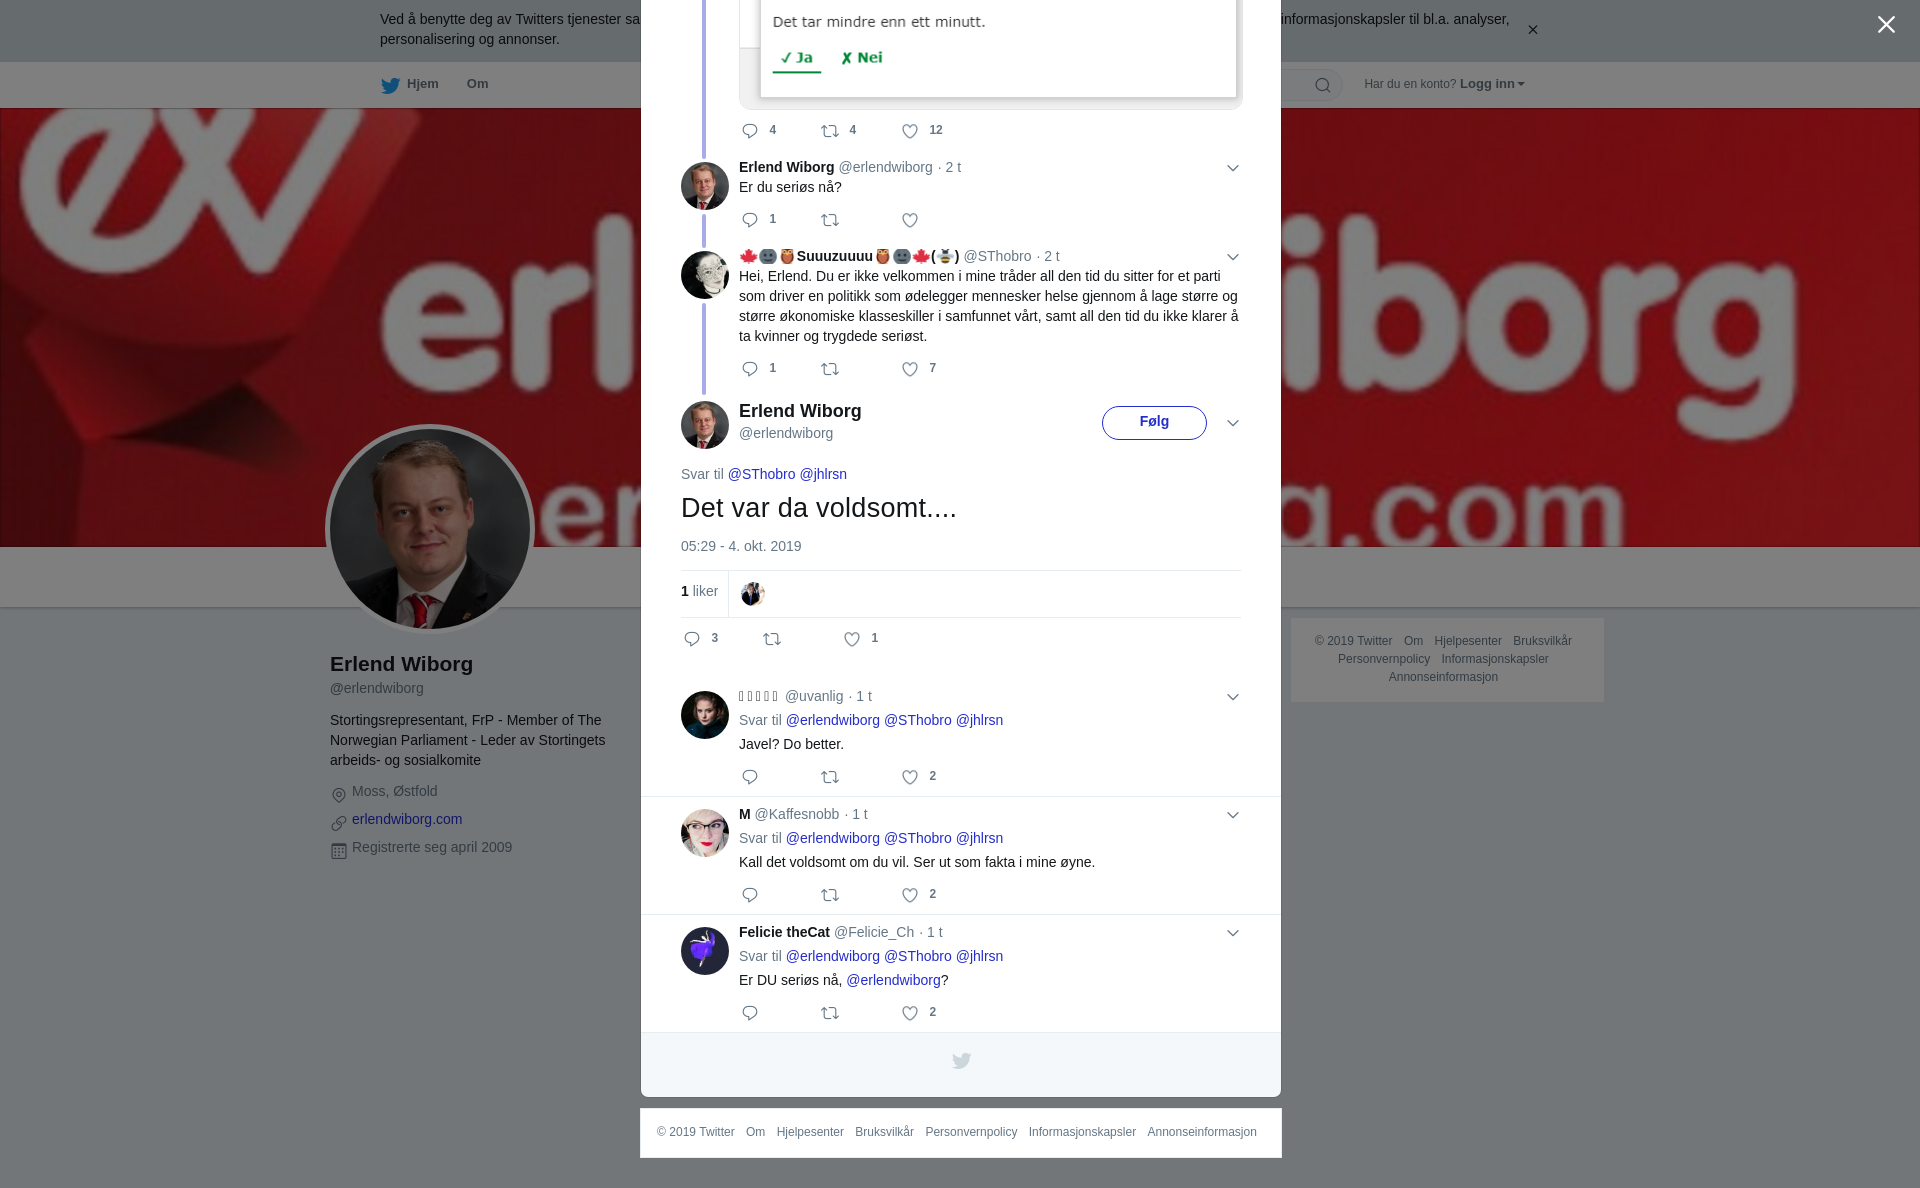Like the "Det var da voldsomt" tweet
This screenshot has width=1920, height=1188.
852,639
